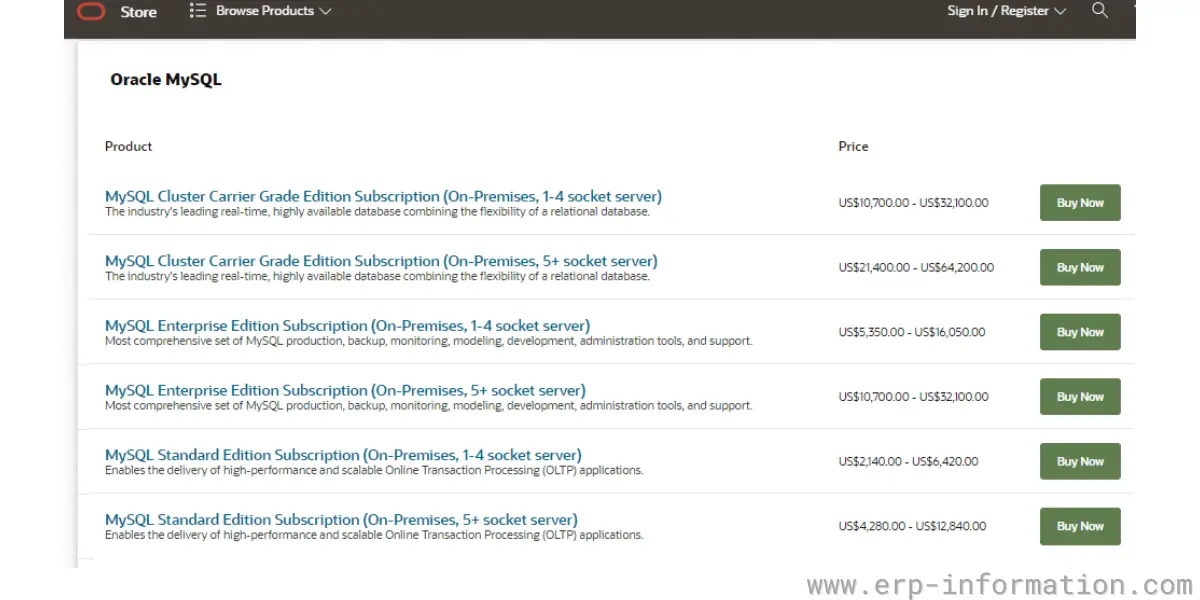Click the Product column header

pos(128,146)
